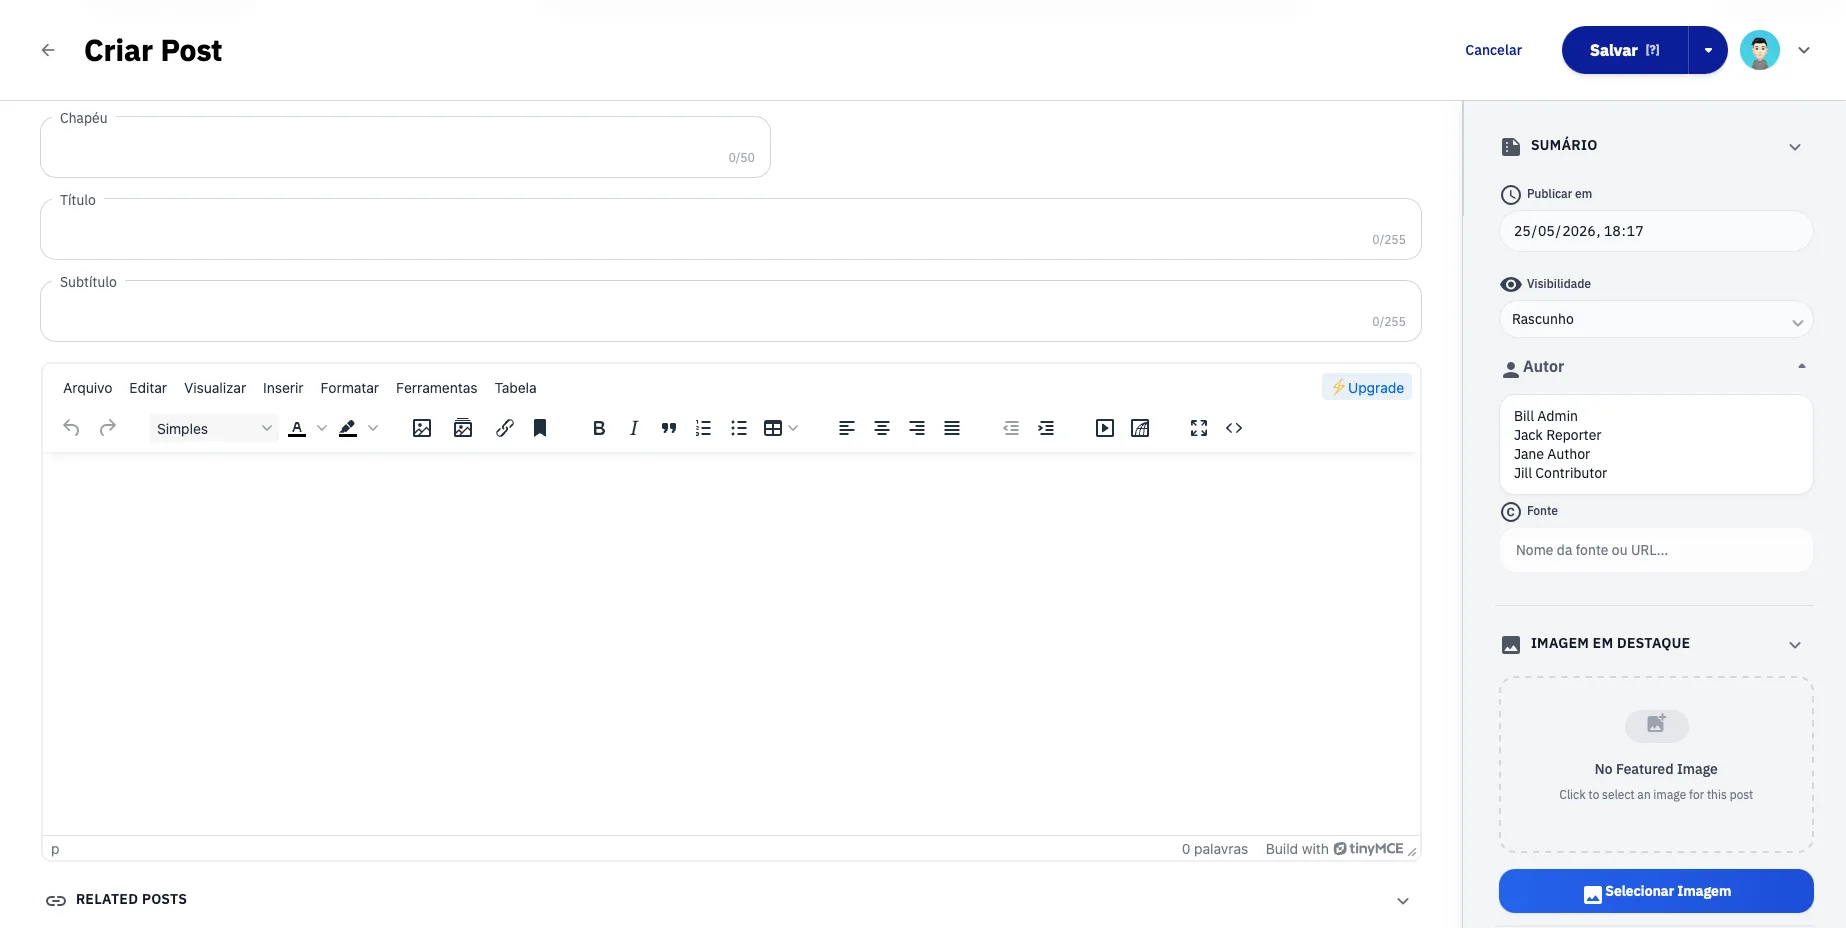Click the Build with tinyMCE link
The width and height of the screenshot is (1846, 928).
click(x=1335, y=849)
